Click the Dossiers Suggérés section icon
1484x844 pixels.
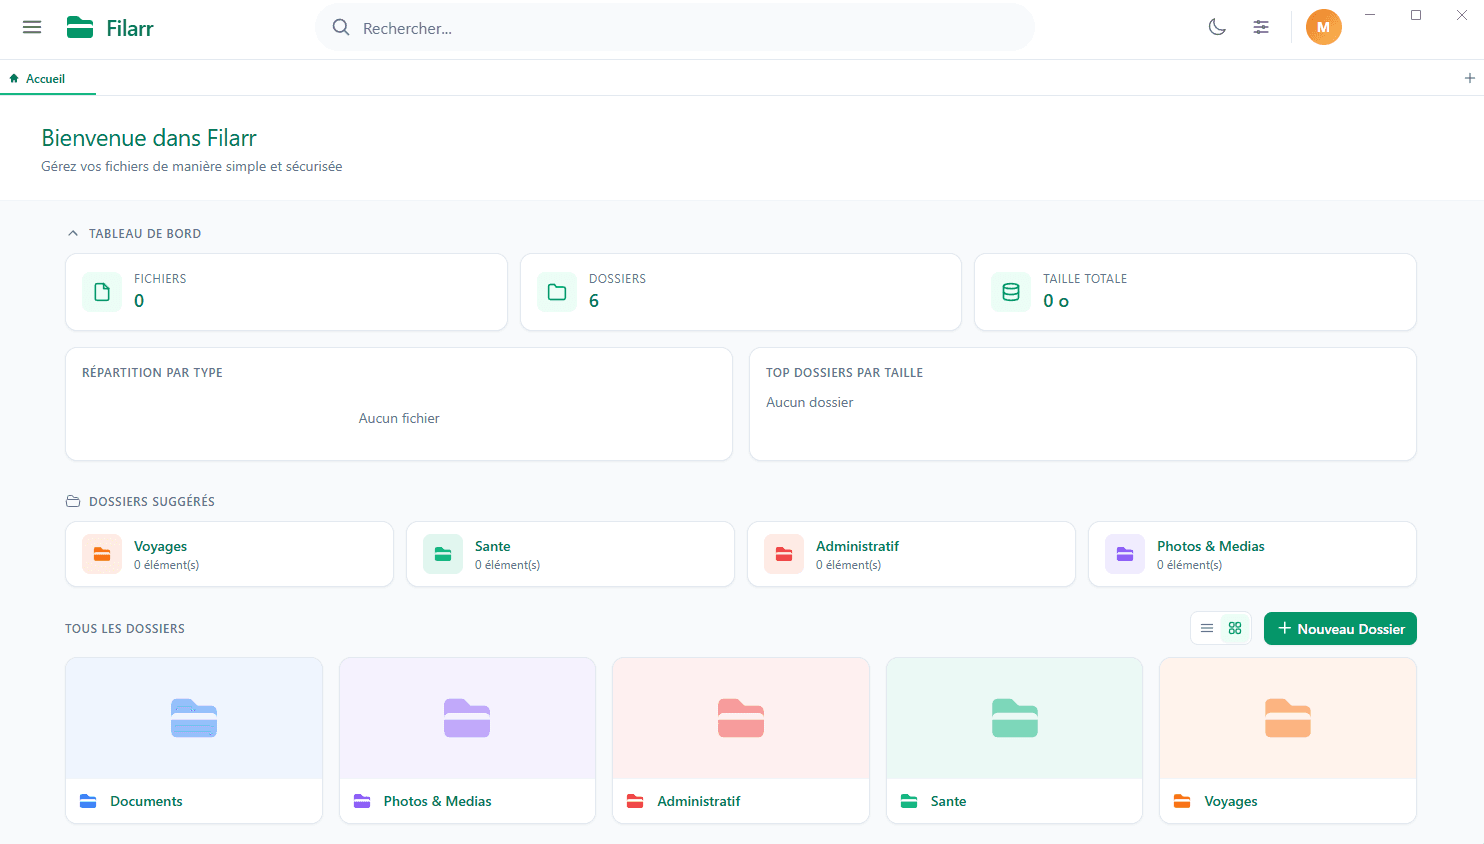click(x=71, y=500)
